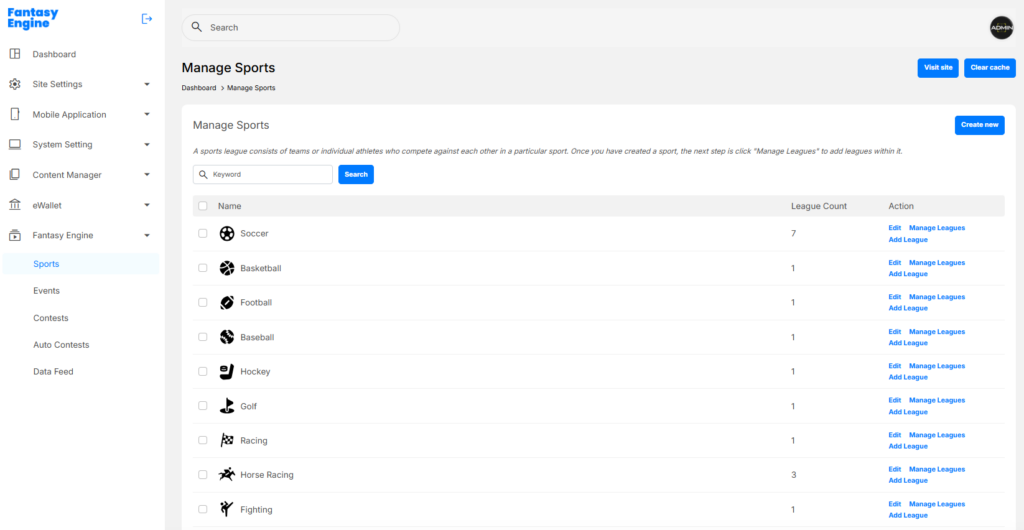Image resolution: width=1024 pixels, height=530 pixels.
Task: Open the admin profile avatar
Action: pyautogui.click(x=1001, y=28)
